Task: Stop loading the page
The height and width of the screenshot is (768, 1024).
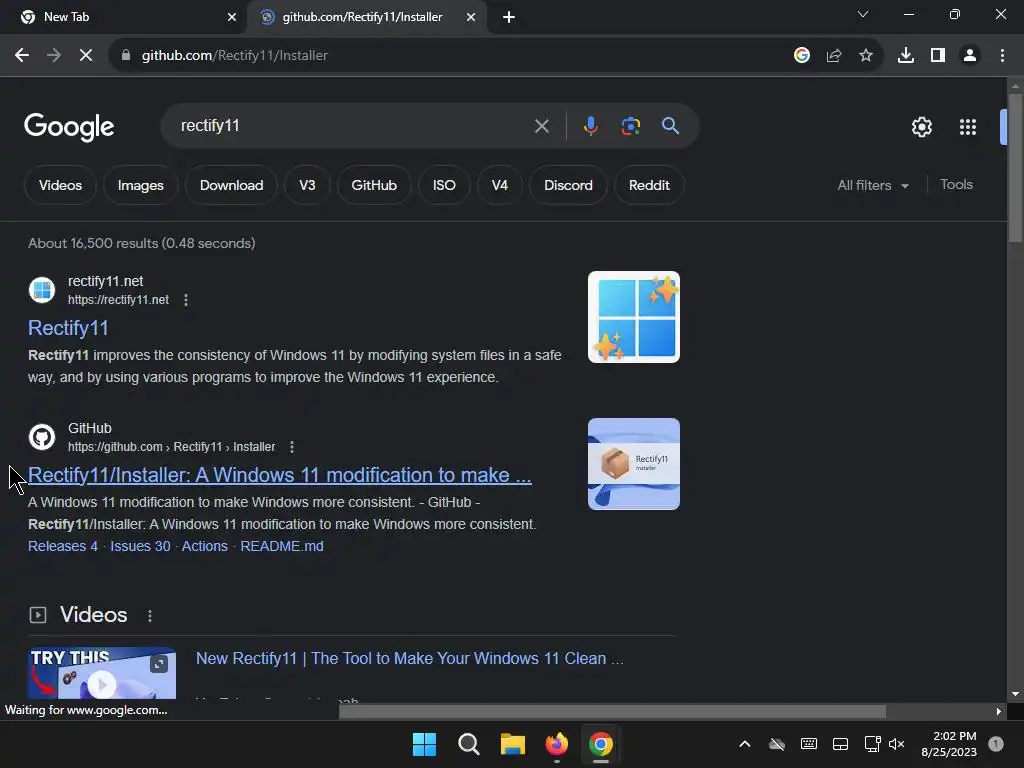Action: tap(86, 56)
